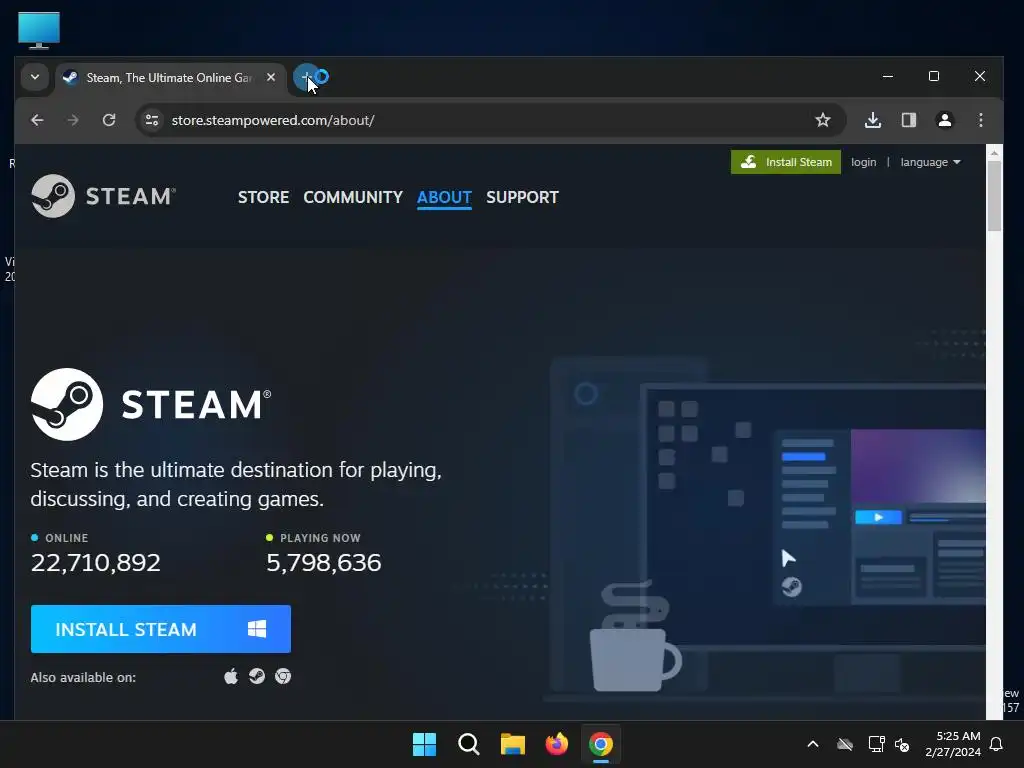Expand the language dropdown
This screenshot has height=768, width=1024.
pyautogui.click(x=931, y=162)
